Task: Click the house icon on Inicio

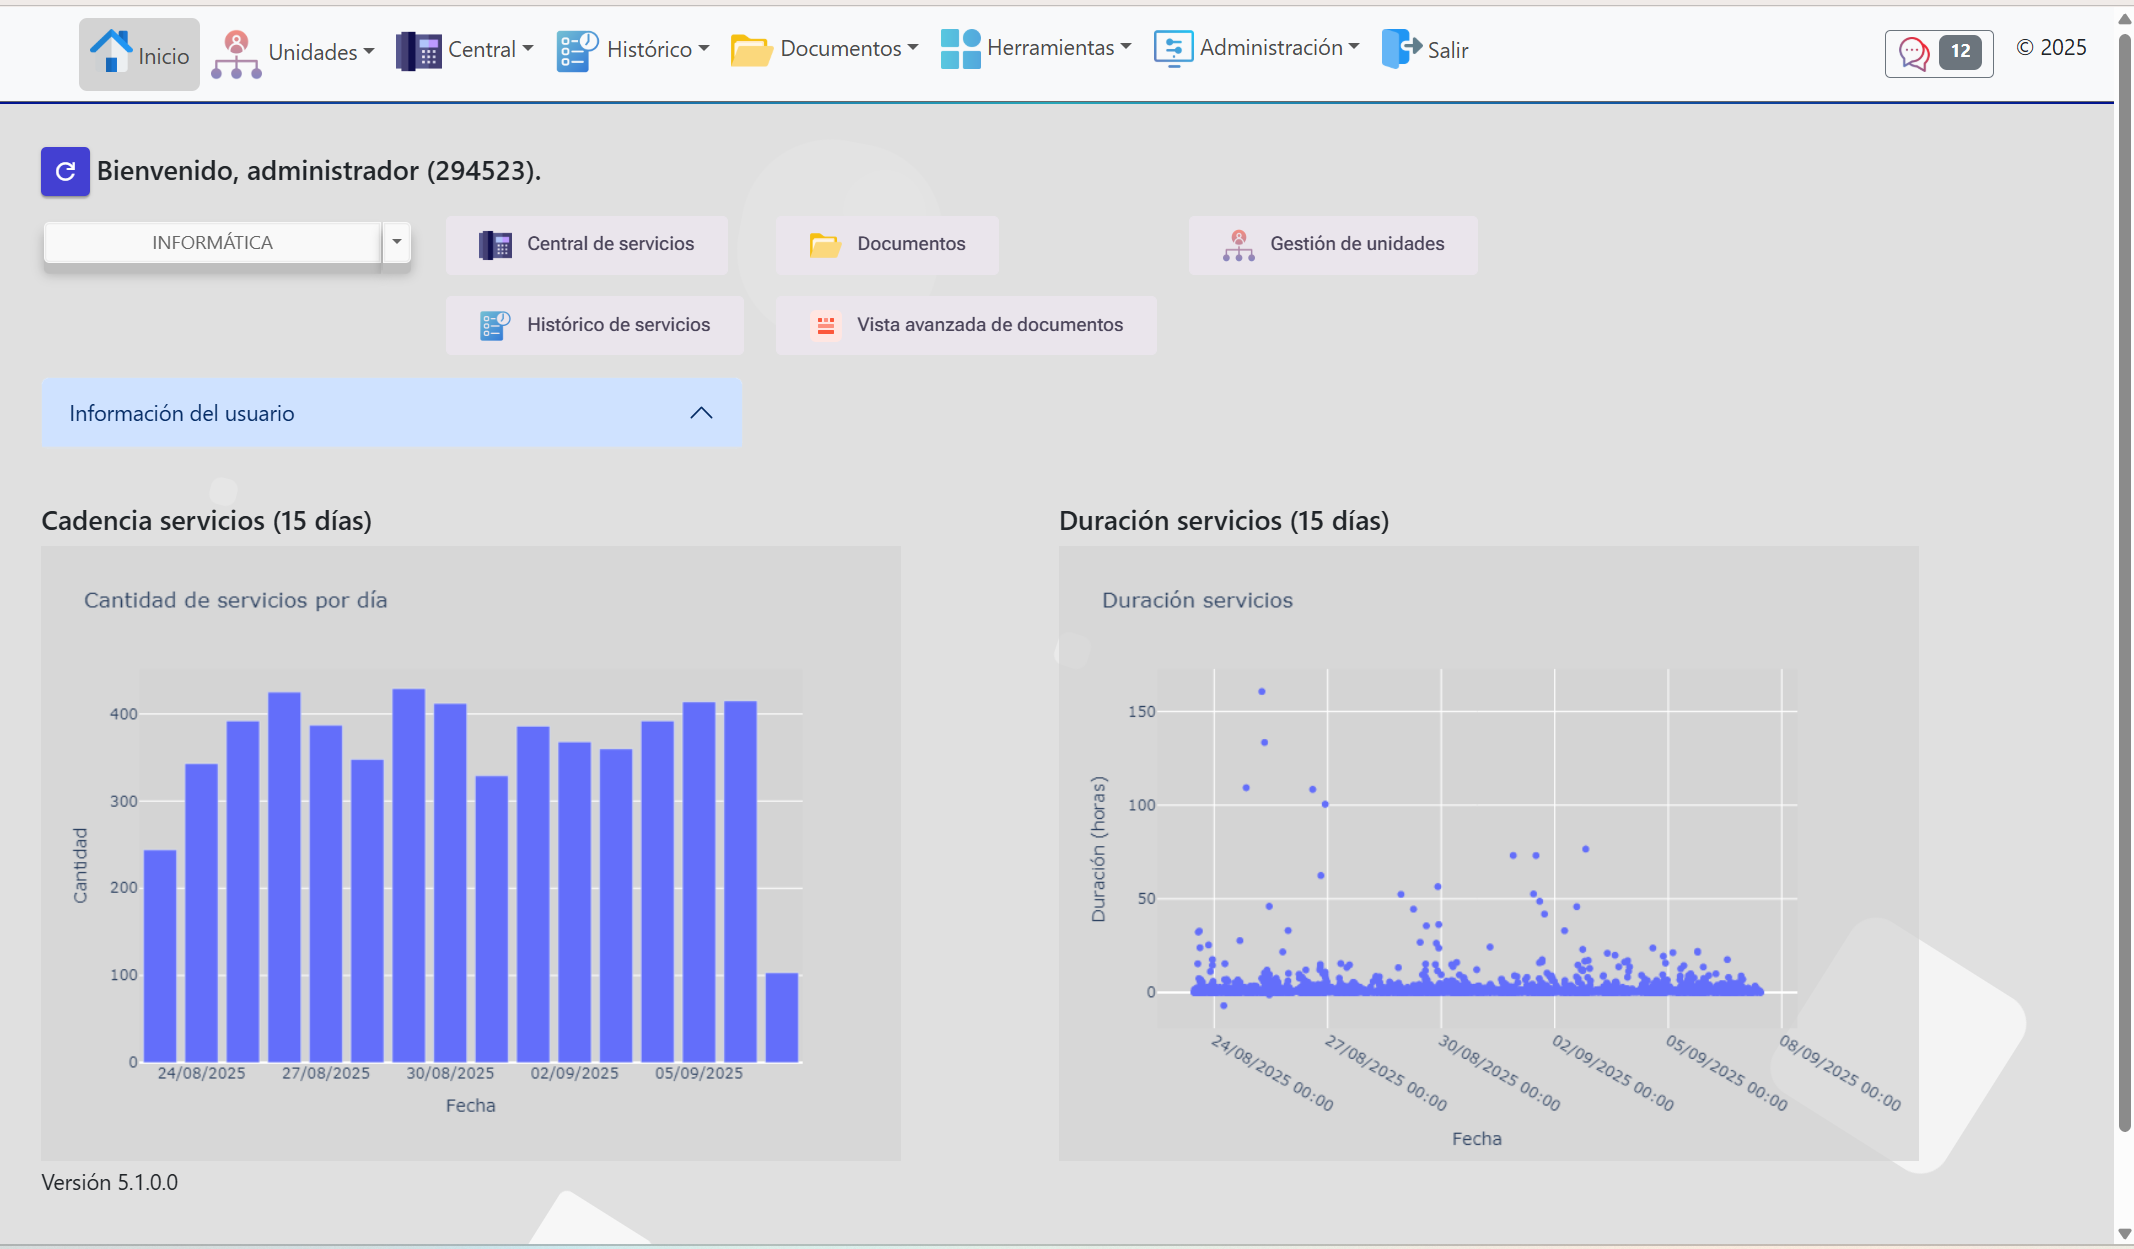Action: click(x=110, y=50)
